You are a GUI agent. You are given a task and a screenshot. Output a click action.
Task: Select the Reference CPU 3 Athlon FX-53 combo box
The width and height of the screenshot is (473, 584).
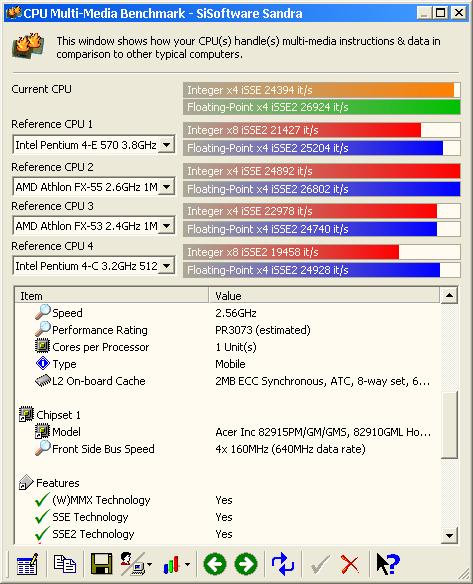click(93, 226)
